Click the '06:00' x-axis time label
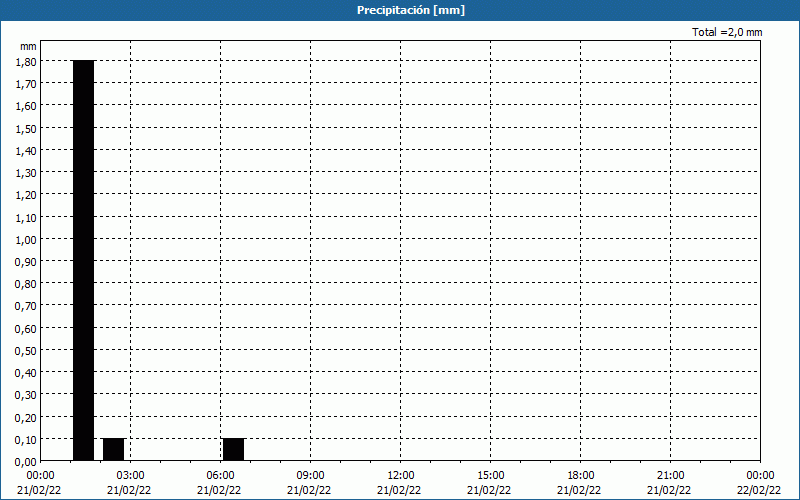Screen dimensions: 800x500 [220, 476]
